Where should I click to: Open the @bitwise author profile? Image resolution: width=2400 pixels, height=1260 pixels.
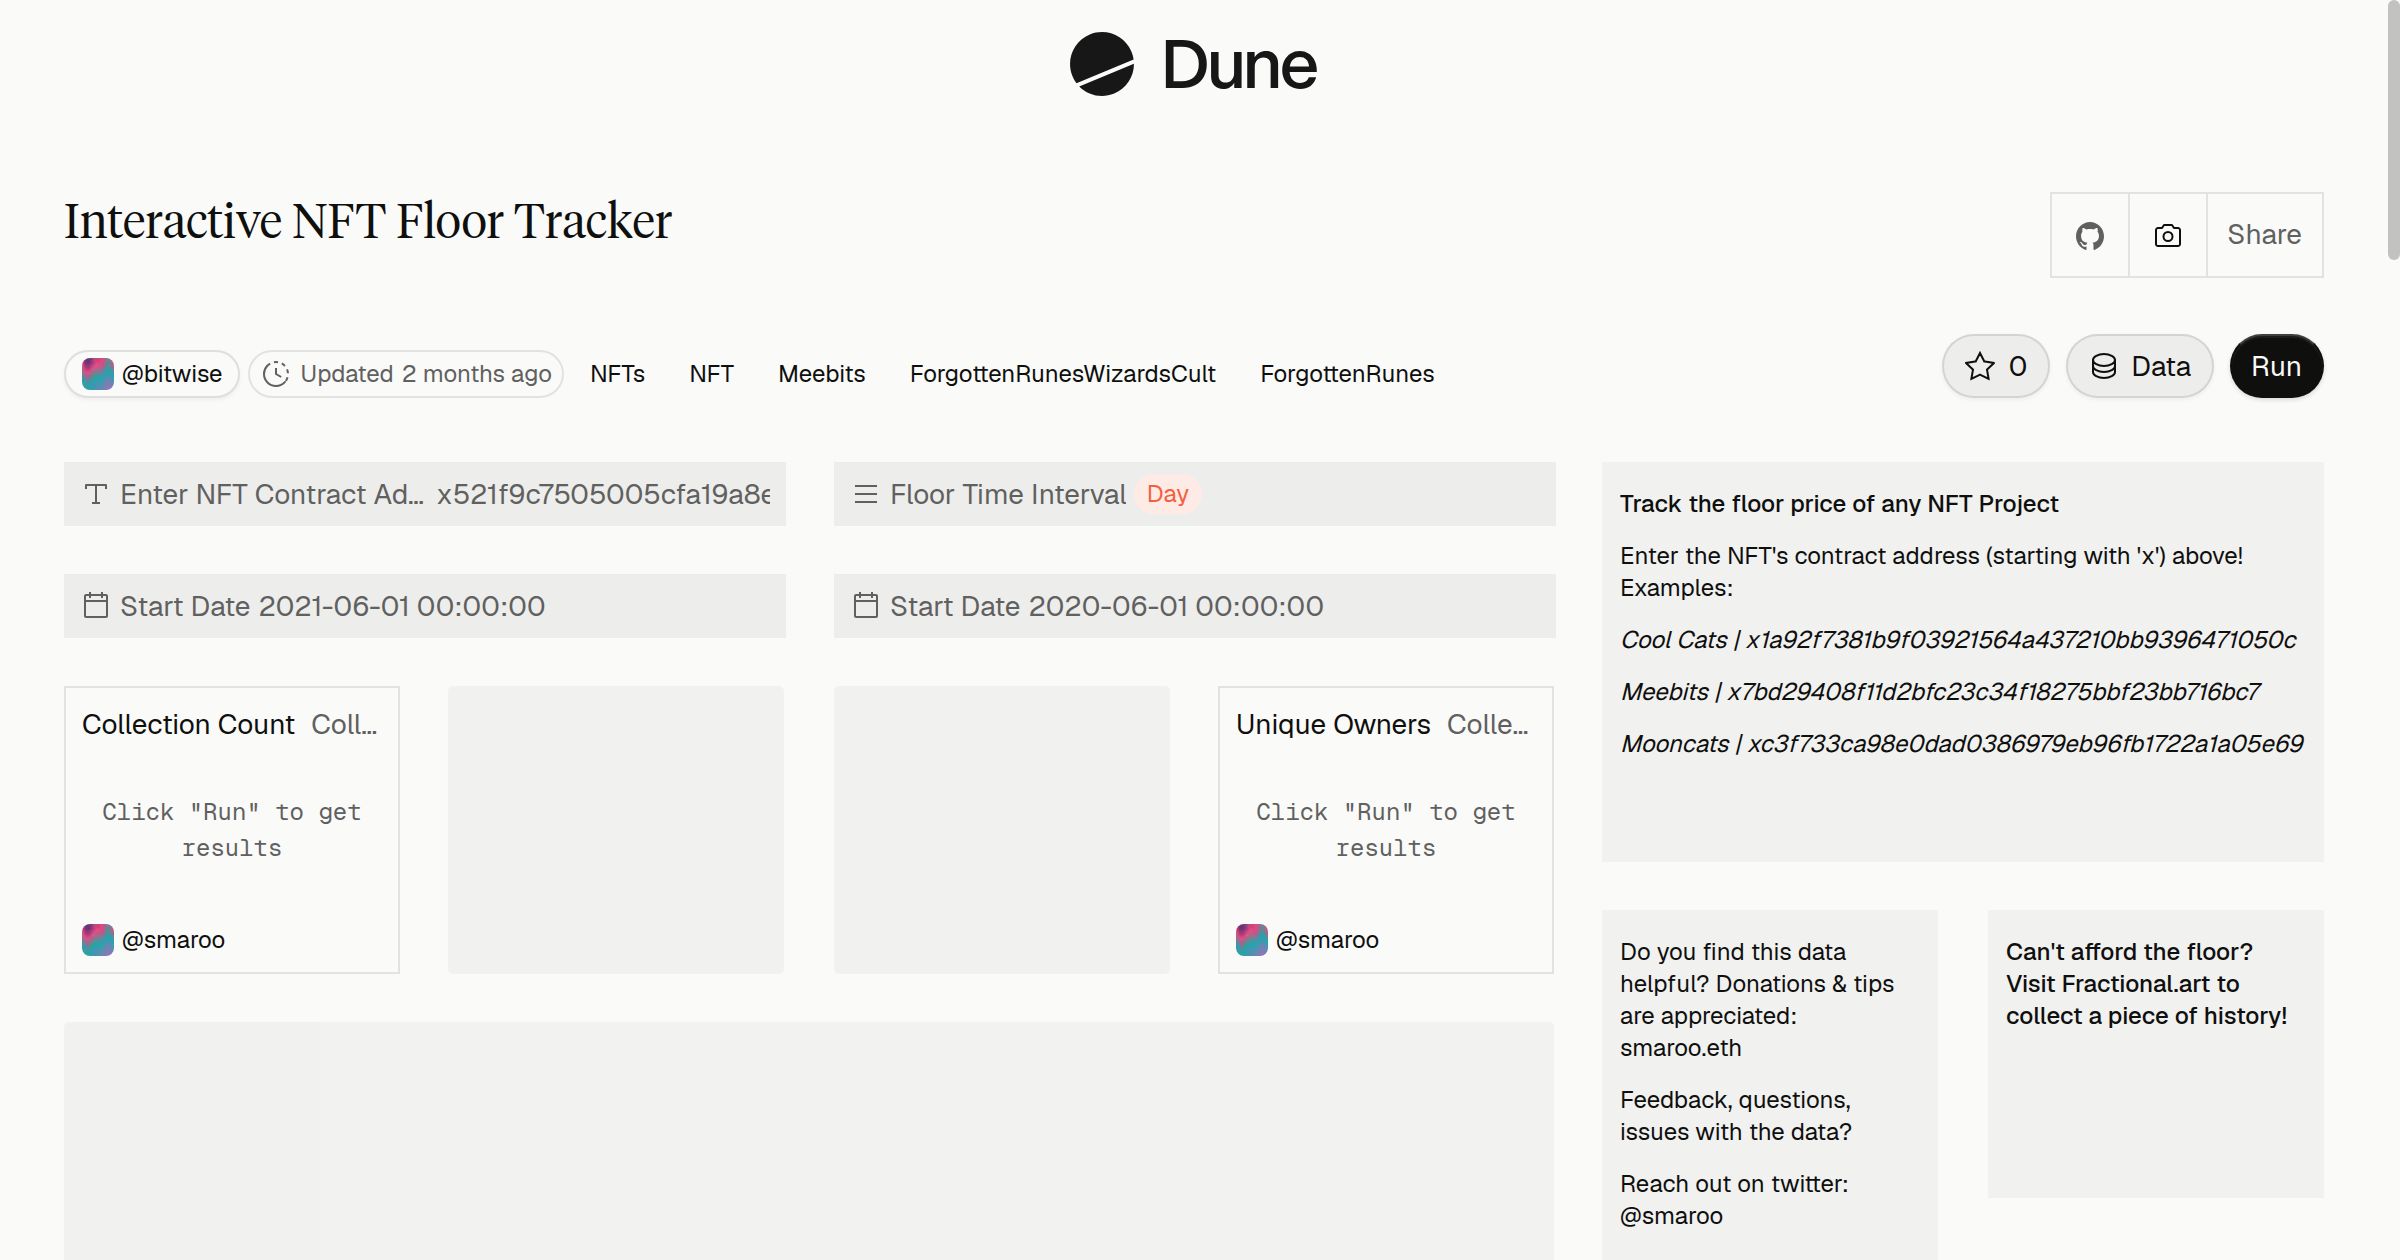(x=152, y=374)
